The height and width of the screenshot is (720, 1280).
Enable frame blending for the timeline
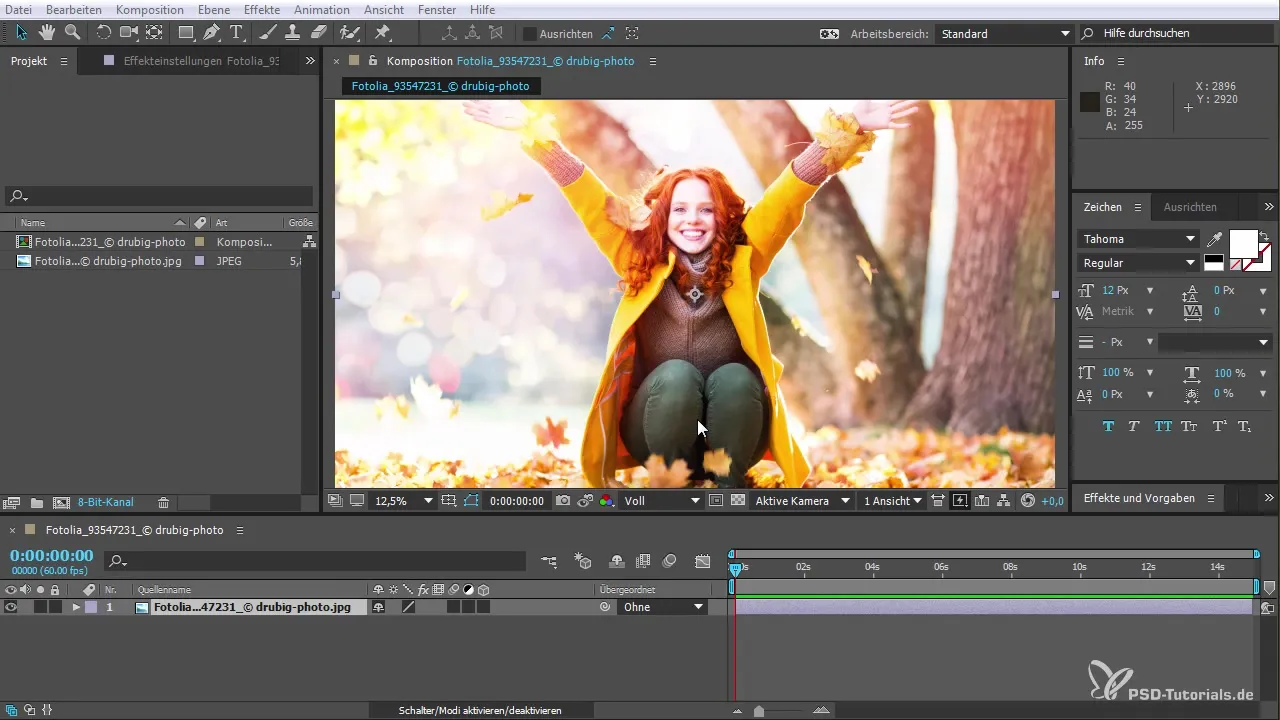(643, 562)
